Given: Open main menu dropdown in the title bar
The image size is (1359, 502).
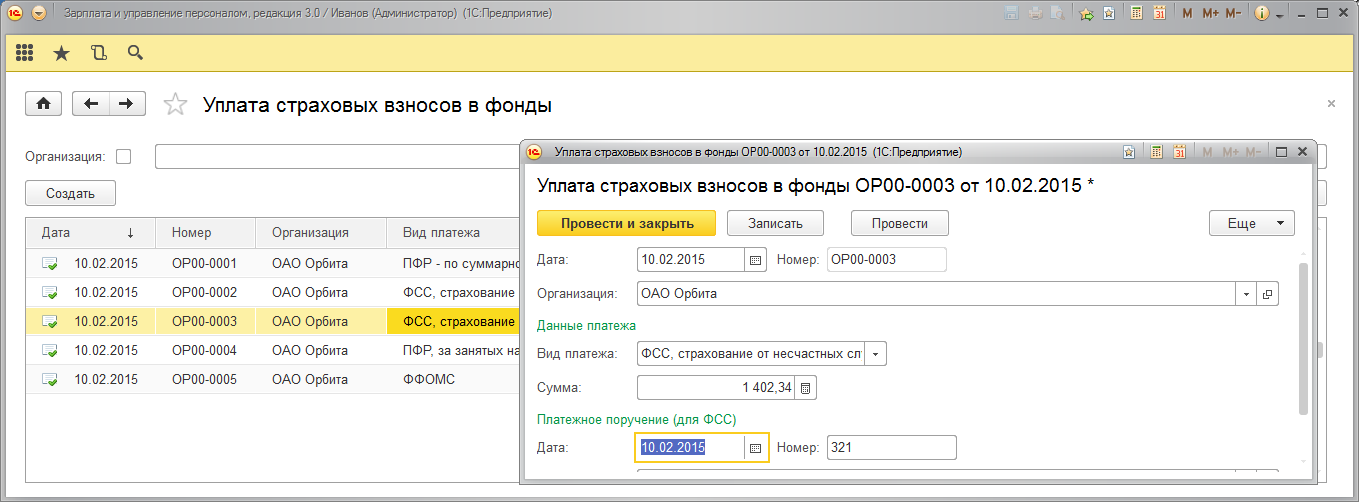Looking at the screenshot, I should point(39,14).
